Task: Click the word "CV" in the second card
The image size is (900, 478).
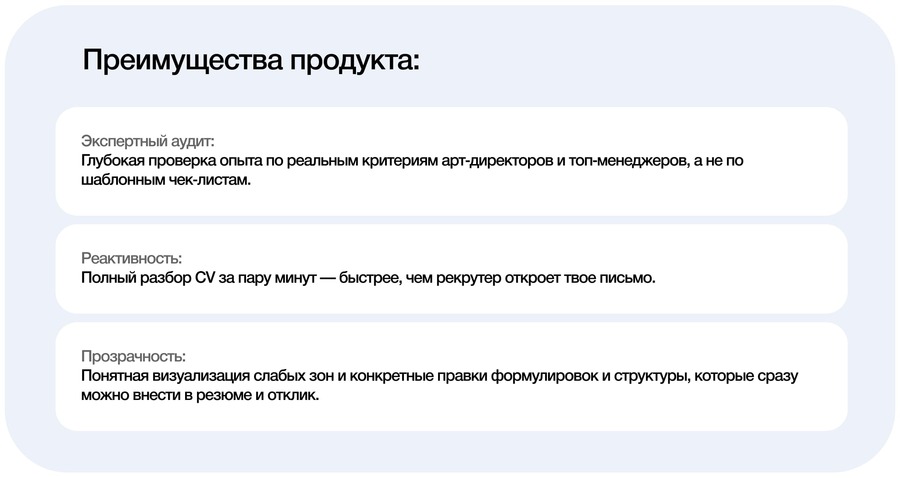Action: coord(205,278)
